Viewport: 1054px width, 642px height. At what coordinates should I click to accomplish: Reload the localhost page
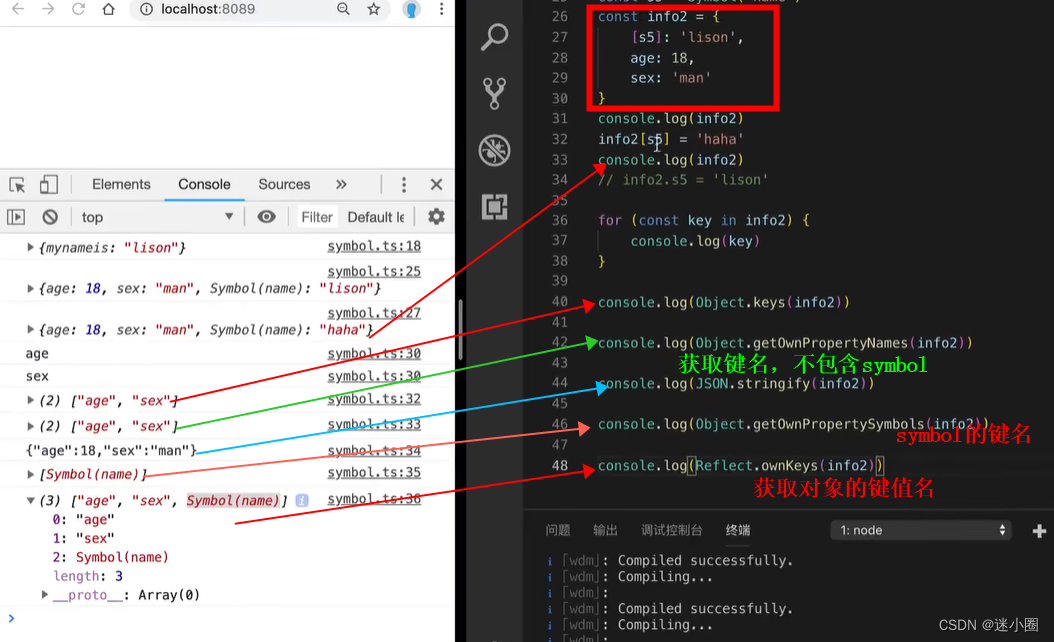point(79,9)
